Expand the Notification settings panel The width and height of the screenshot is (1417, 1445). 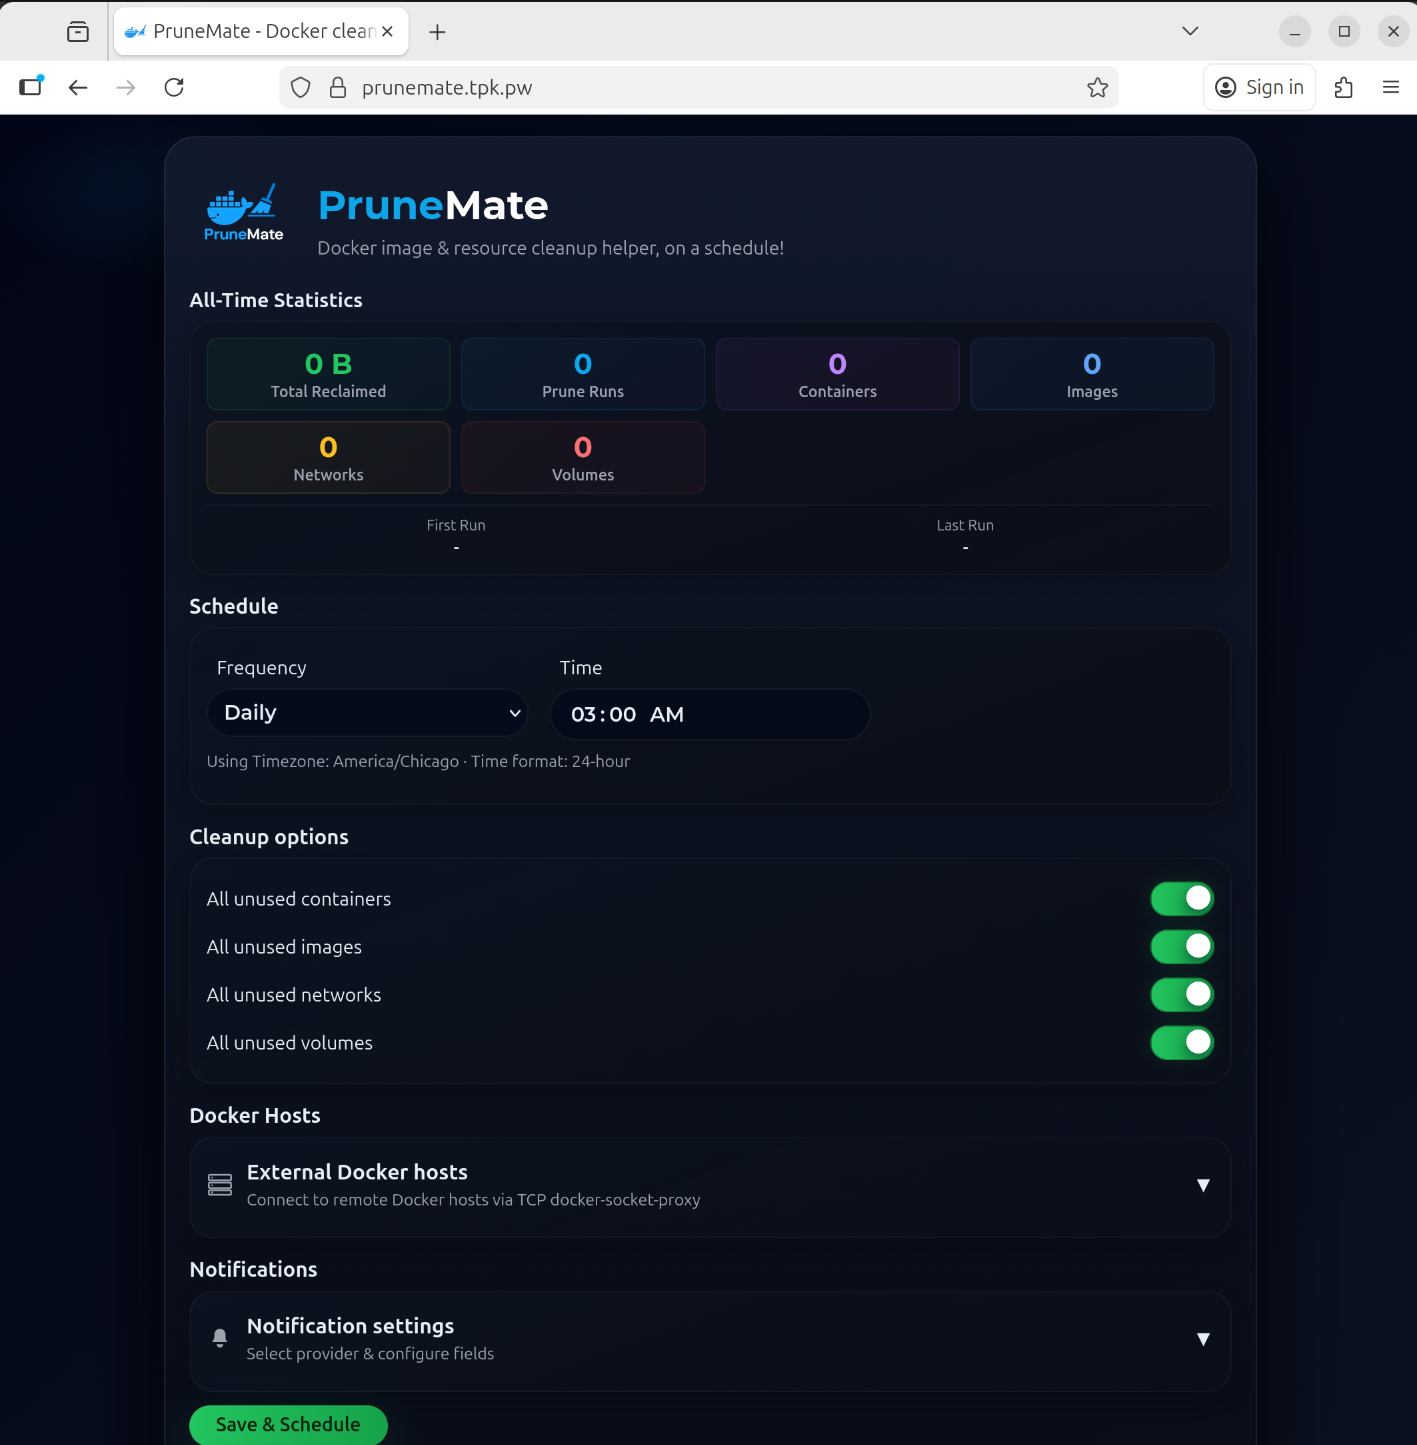(x=1203, y=1340)
